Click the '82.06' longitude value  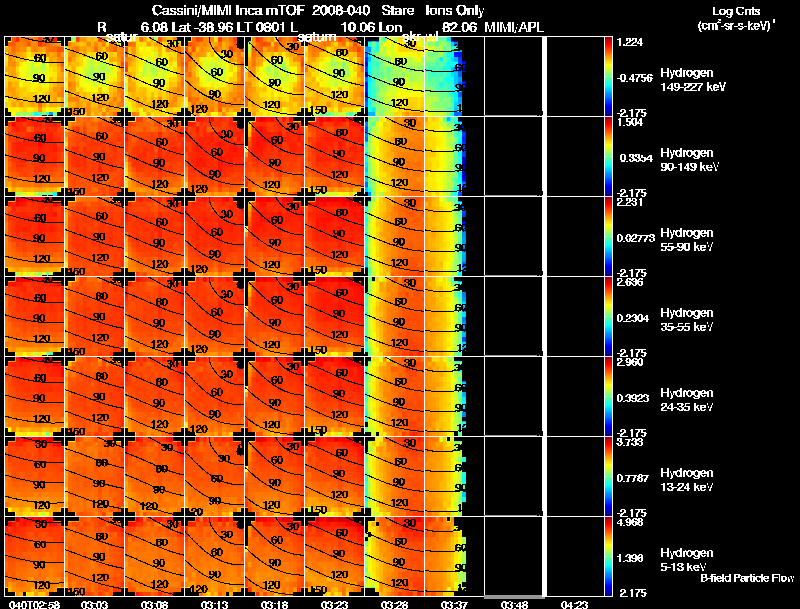coord(459,28)
